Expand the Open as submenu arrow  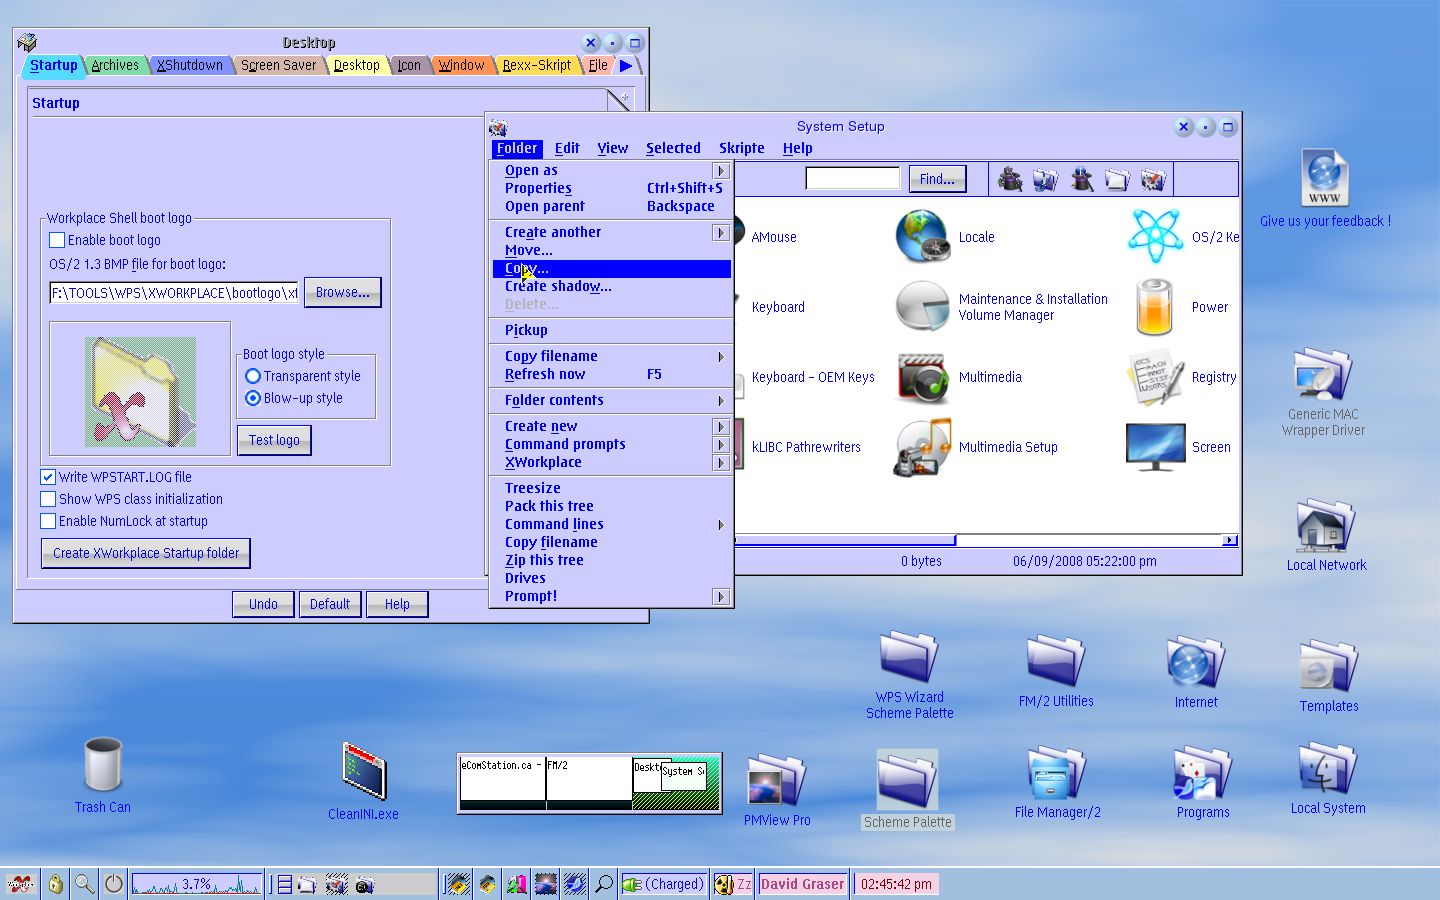click(720, 171)
